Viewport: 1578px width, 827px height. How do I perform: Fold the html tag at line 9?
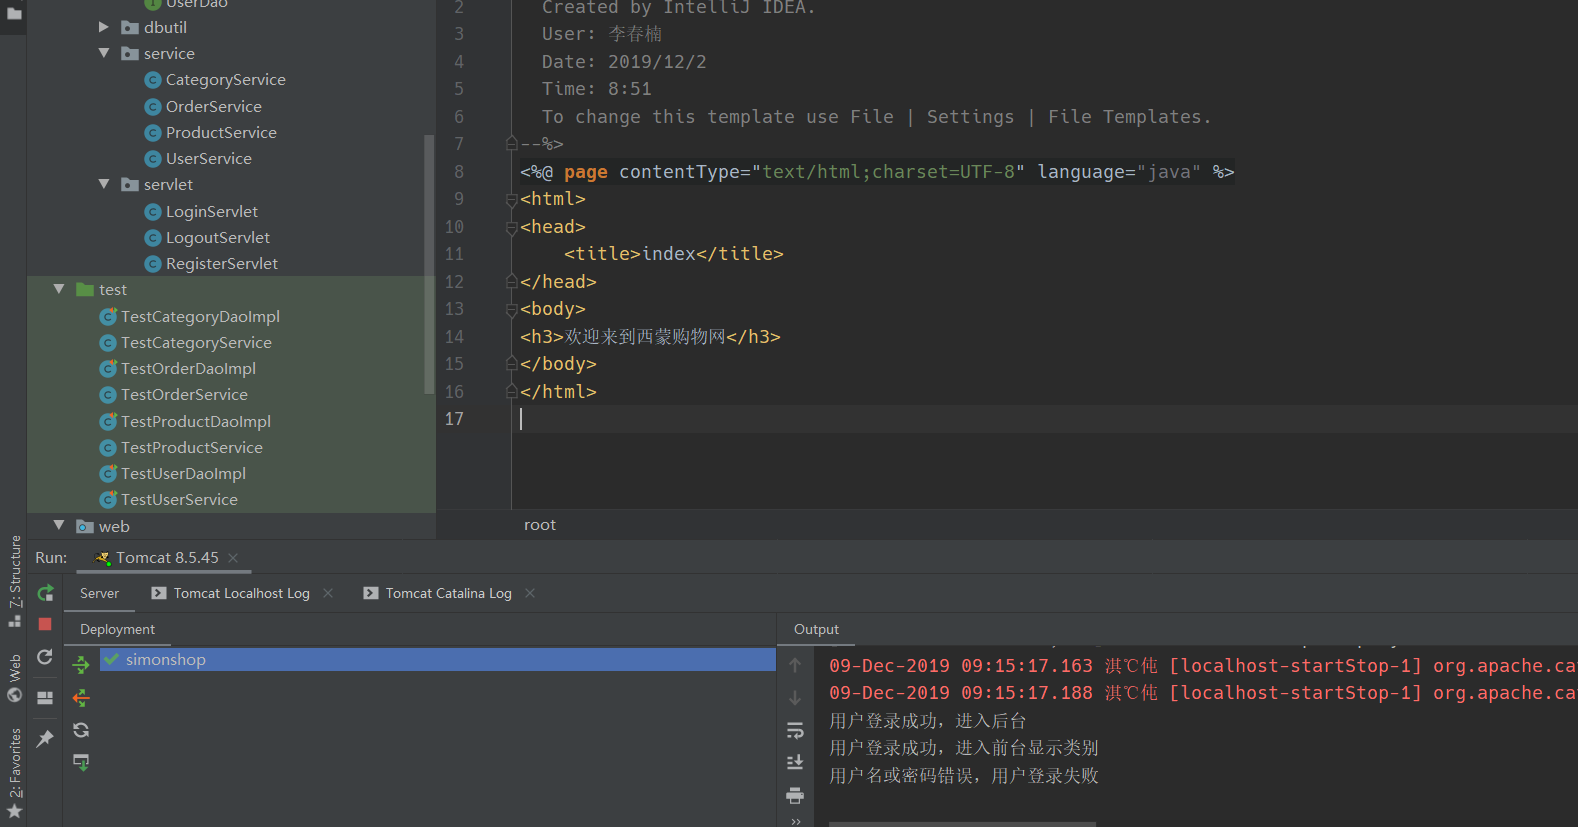[511, 199]
